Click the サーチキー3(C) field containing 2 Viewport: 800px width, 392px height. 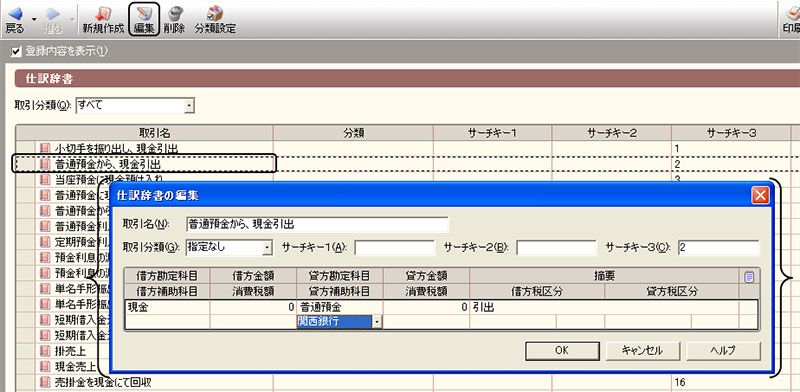[718, 248]
